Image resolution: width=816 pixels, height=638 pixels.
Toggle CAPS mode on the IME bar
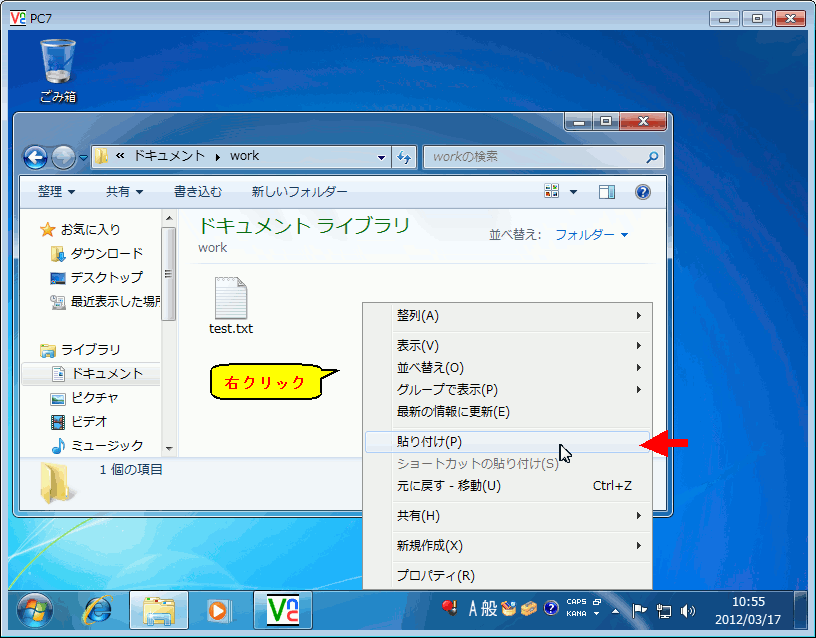point(575,602)
